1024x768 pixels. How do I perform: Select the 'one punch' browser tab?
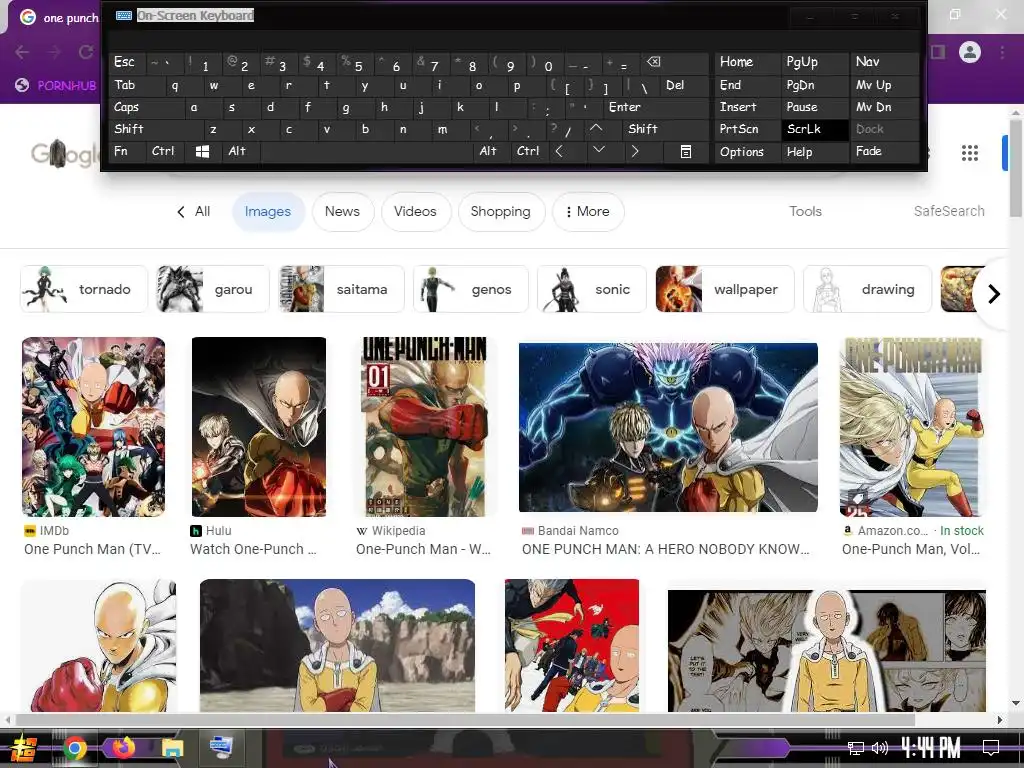57,18
